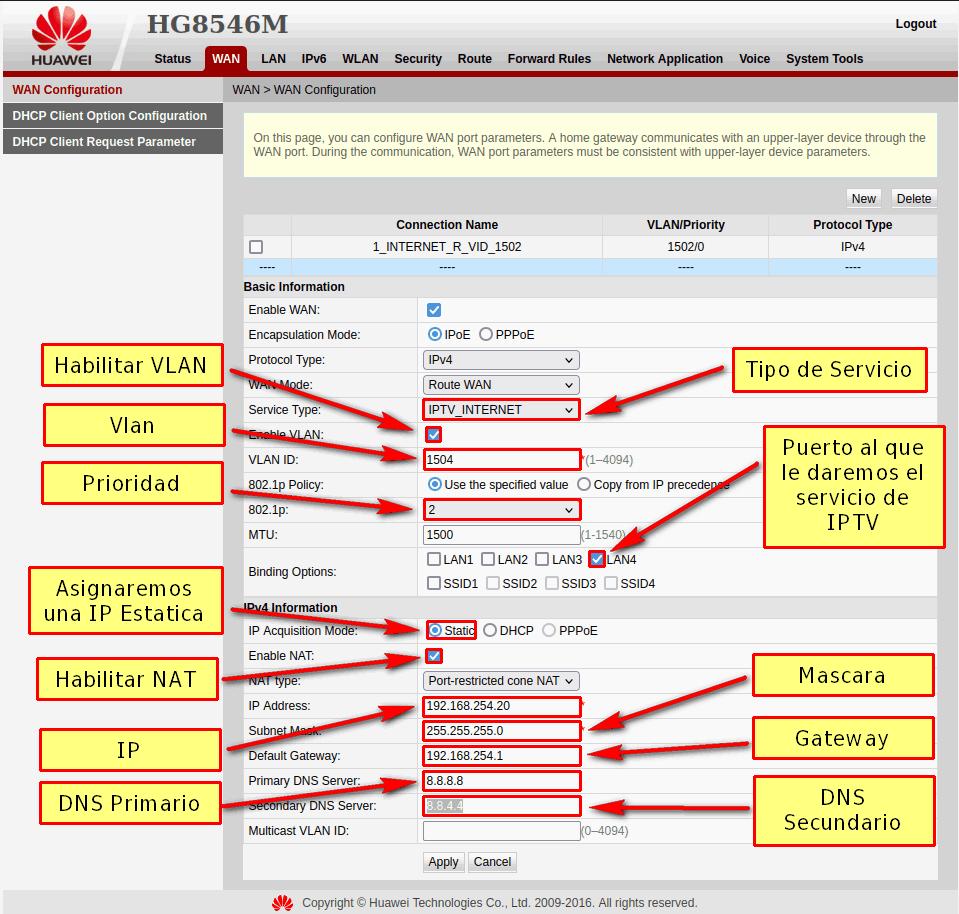Viewport: 959px width, 914px height.
Task: Click the Subnet Mask field
Action: pos(502,731)
